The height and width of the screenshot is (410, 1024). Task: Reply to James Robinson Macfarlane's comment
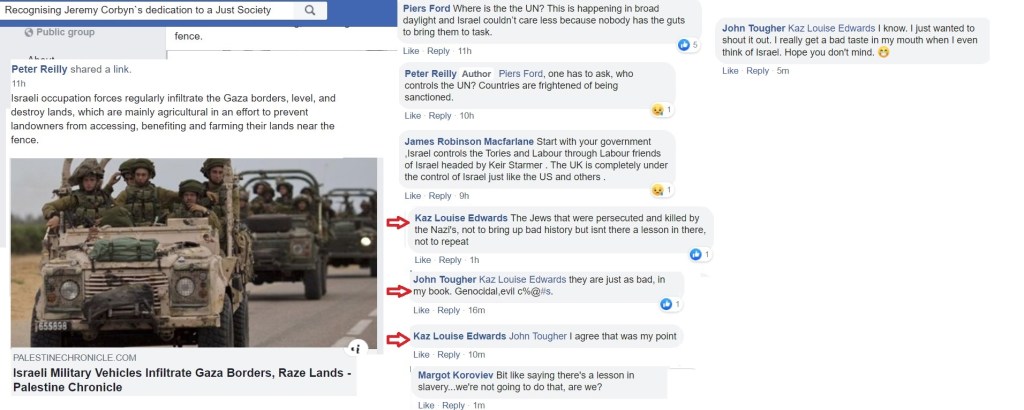(440, 196)
